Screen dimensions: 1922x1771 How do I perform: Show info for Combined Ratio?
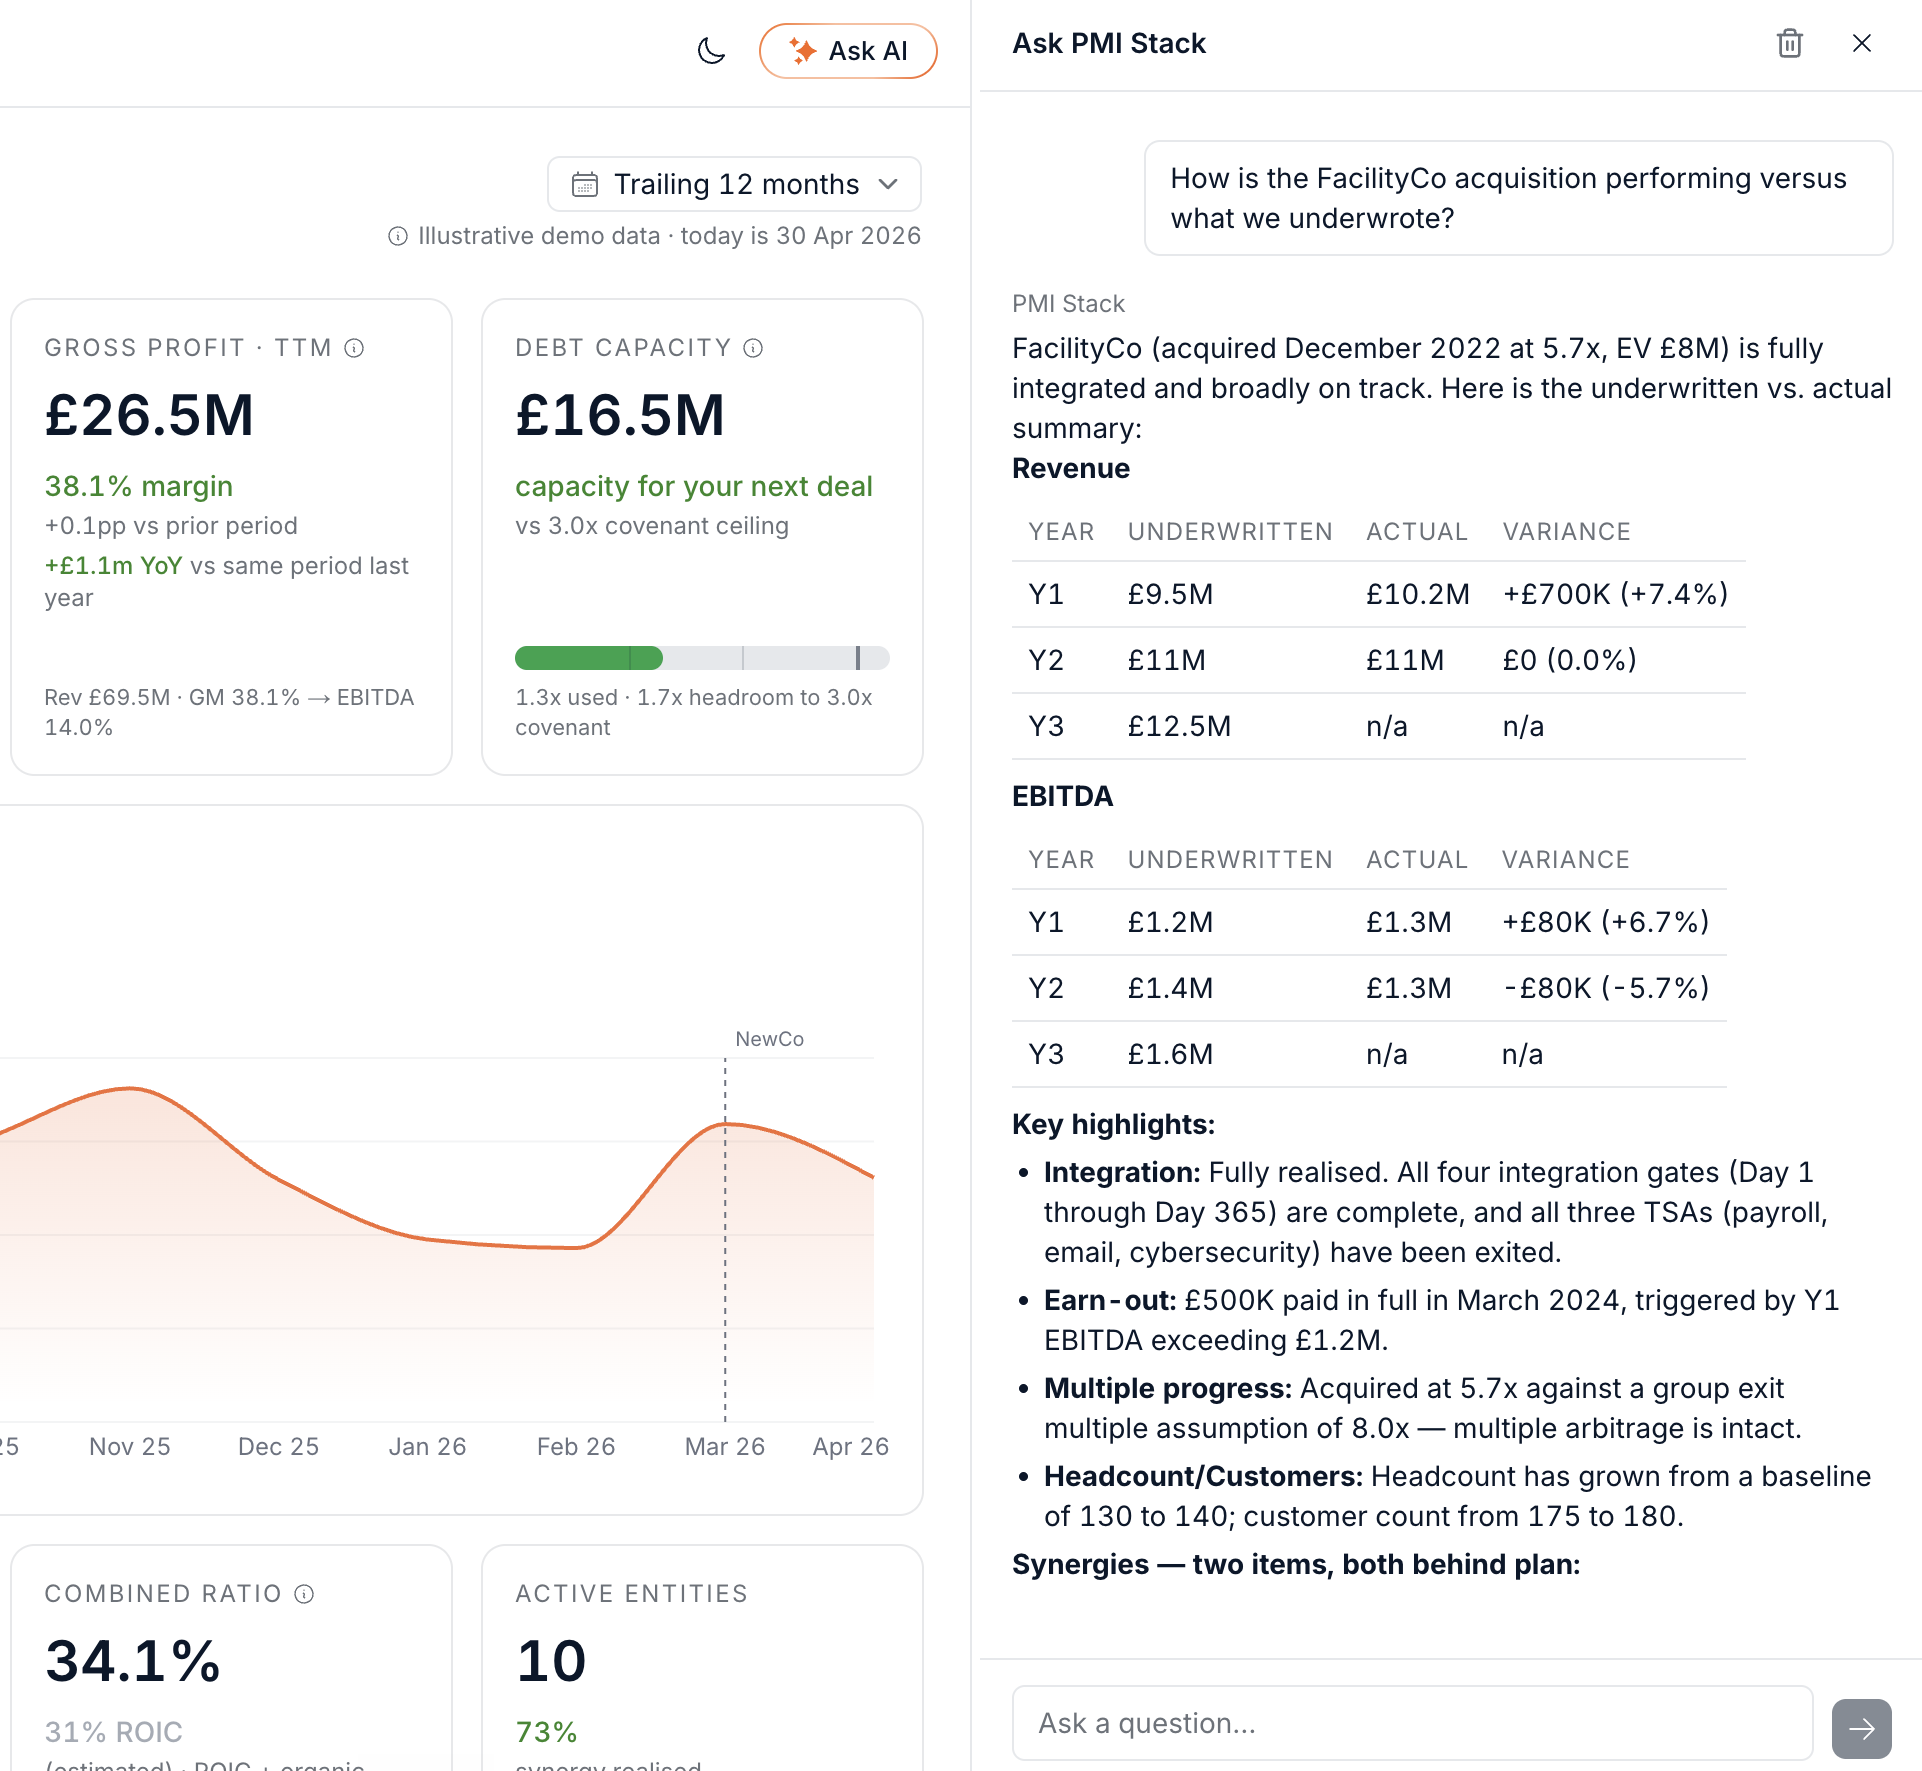click(x=304, y=1594)
